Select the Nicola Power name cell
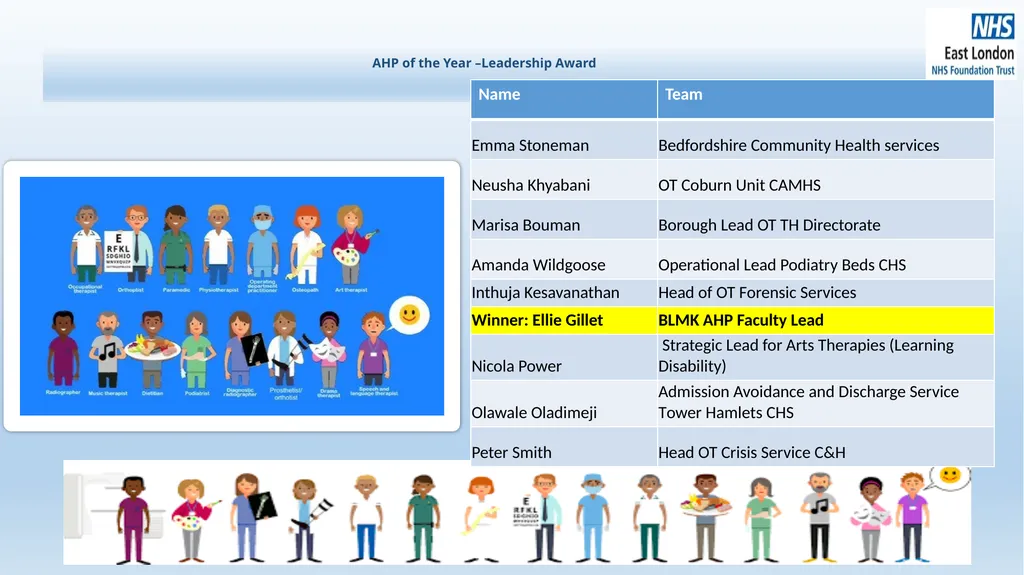 pyautogui.click(x=564, y=357)
